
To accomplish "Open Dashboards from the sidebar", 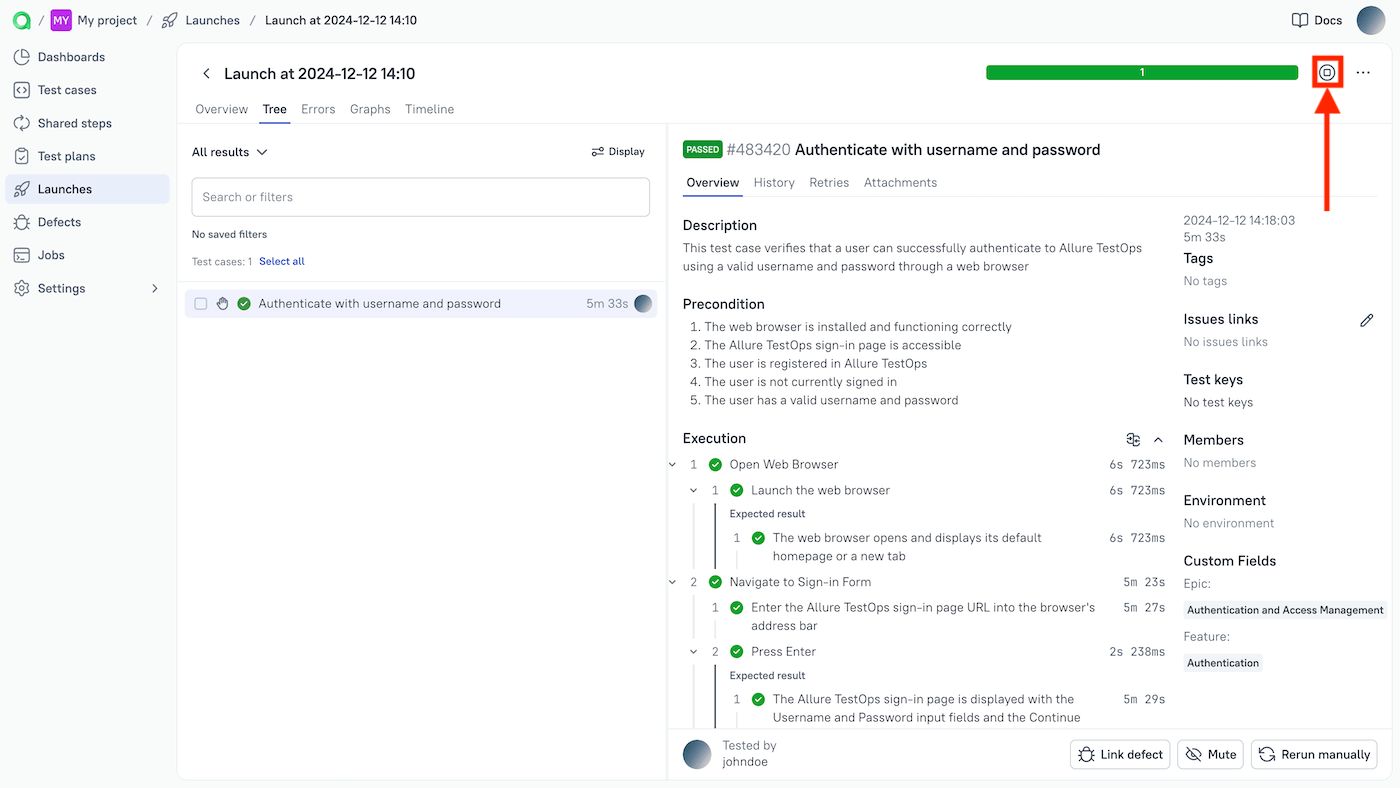I will pyautogui.click(x=71, y=57).
